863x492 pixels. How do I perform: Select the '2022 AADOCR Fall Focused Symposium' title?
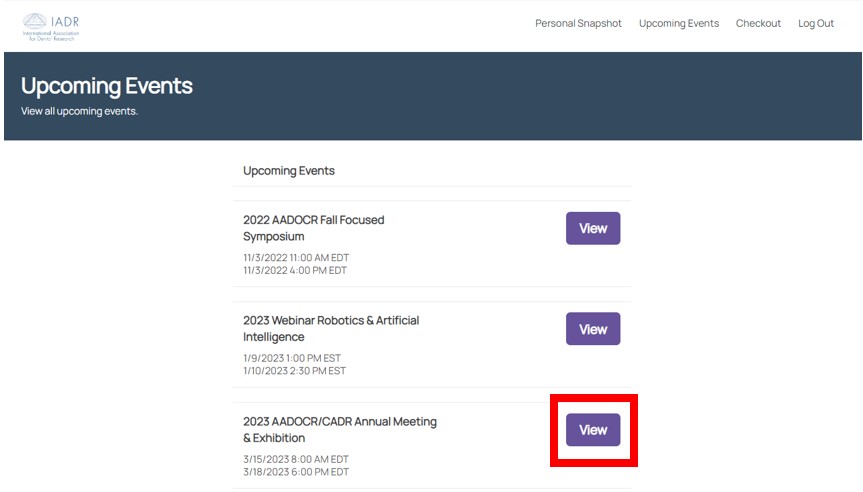pyautogui.click(x=314, y=228)
